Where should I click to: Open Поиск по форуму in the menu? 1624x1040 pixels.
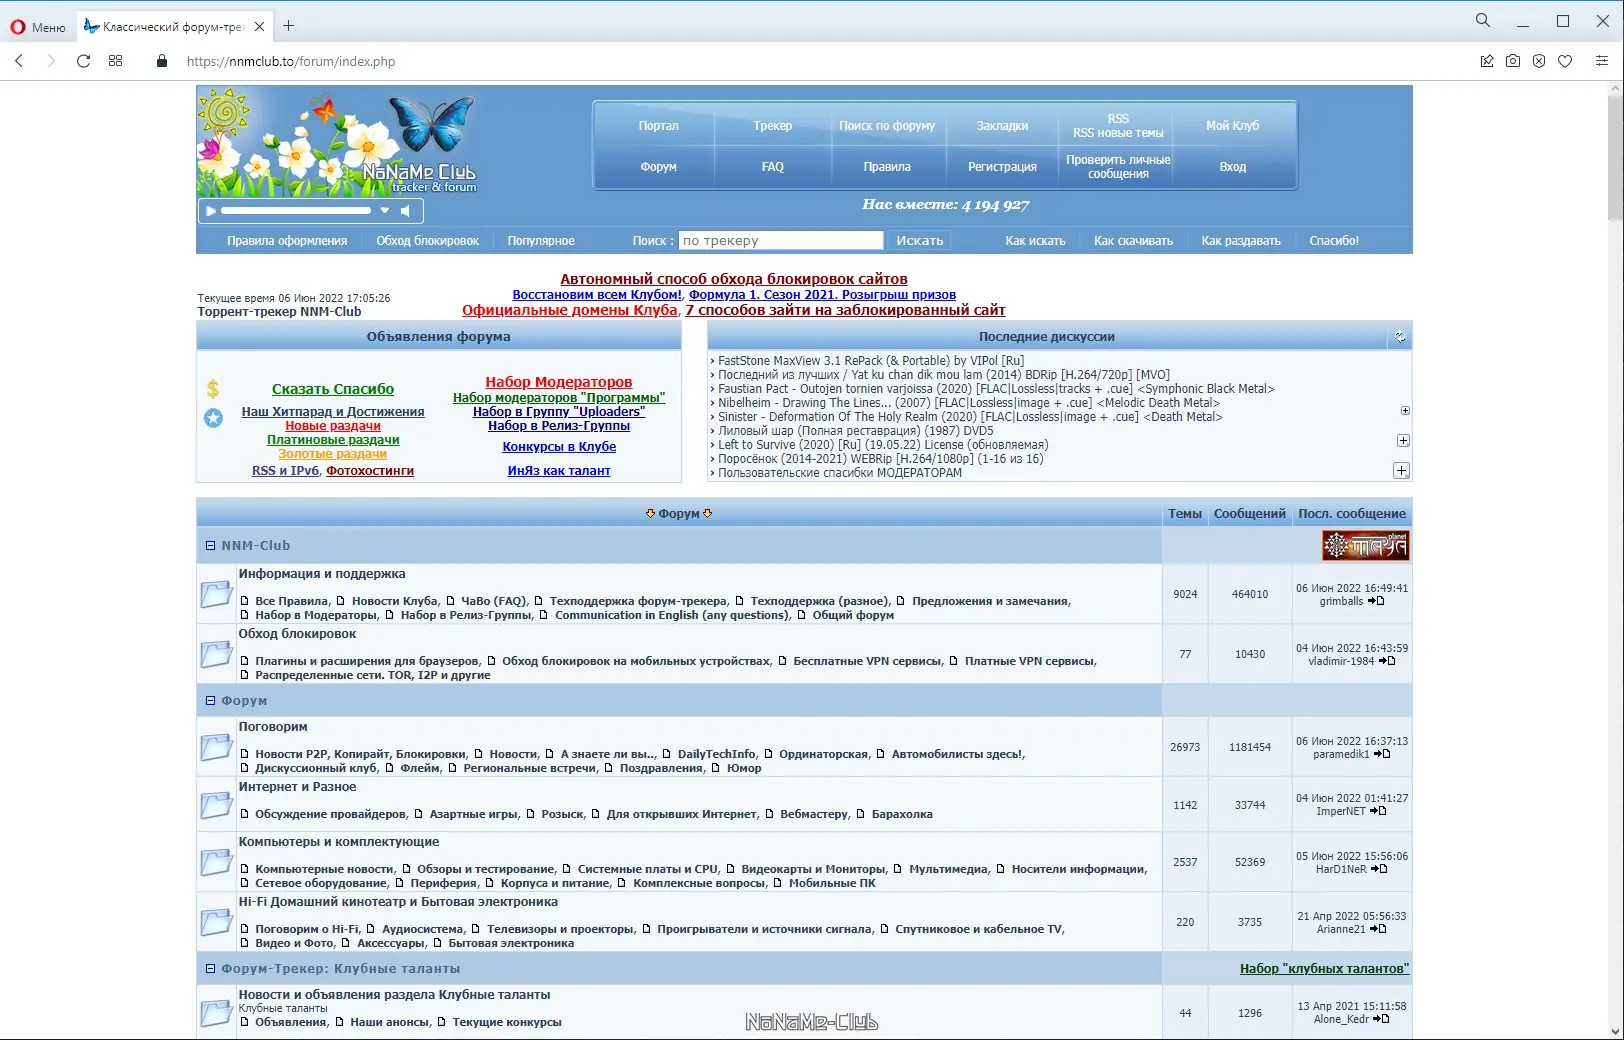click(x=887, y=126)
